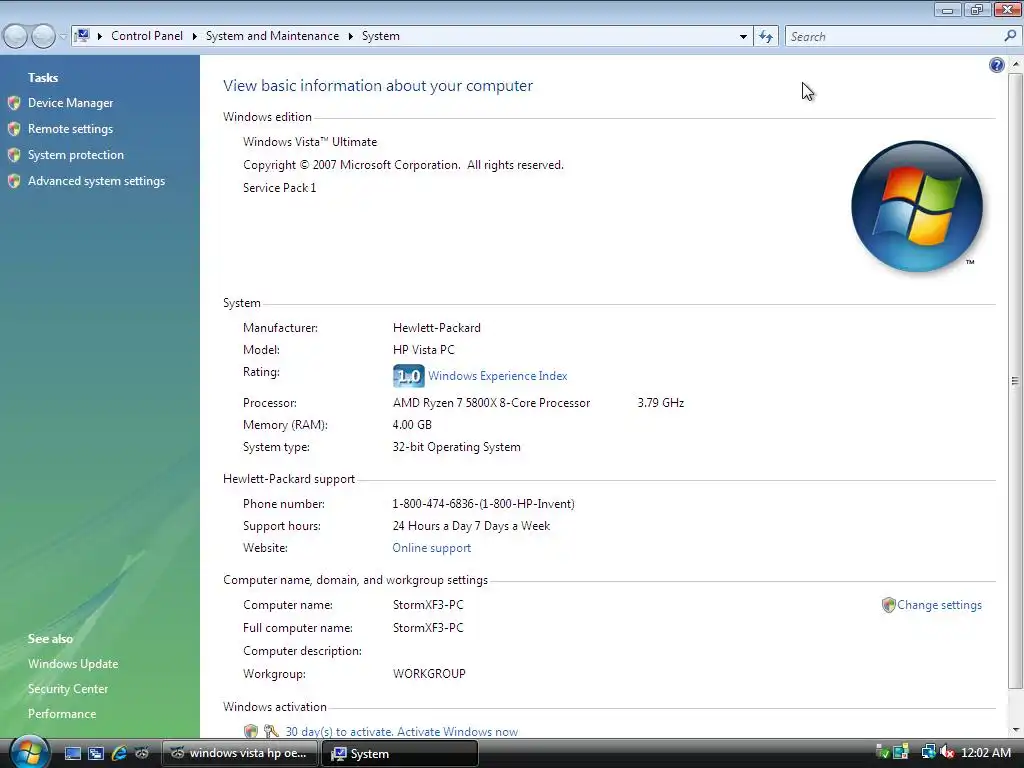Click the search magnifier icon

coord(1010,37)
